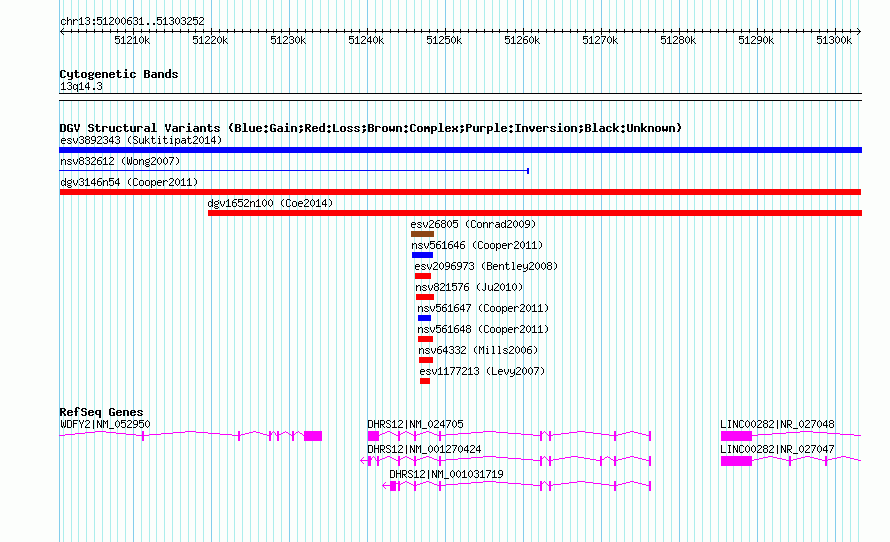Select the nsv561648 red loss bar
This screenshot has width=890, height=542.
click(425, 339)
